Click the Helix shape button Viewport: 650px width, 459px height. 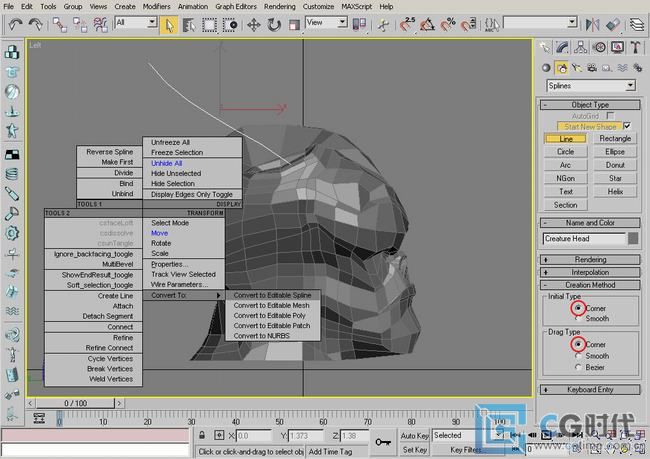615,192
